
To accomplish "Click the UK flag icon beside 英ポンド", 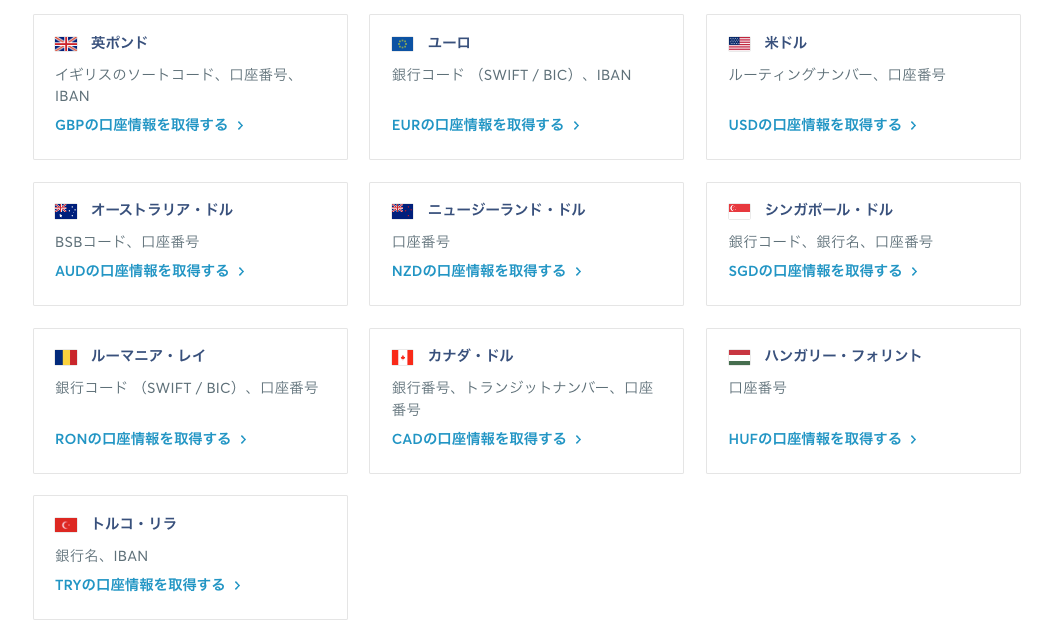I will pyautogui.click(x=66, y=44).
